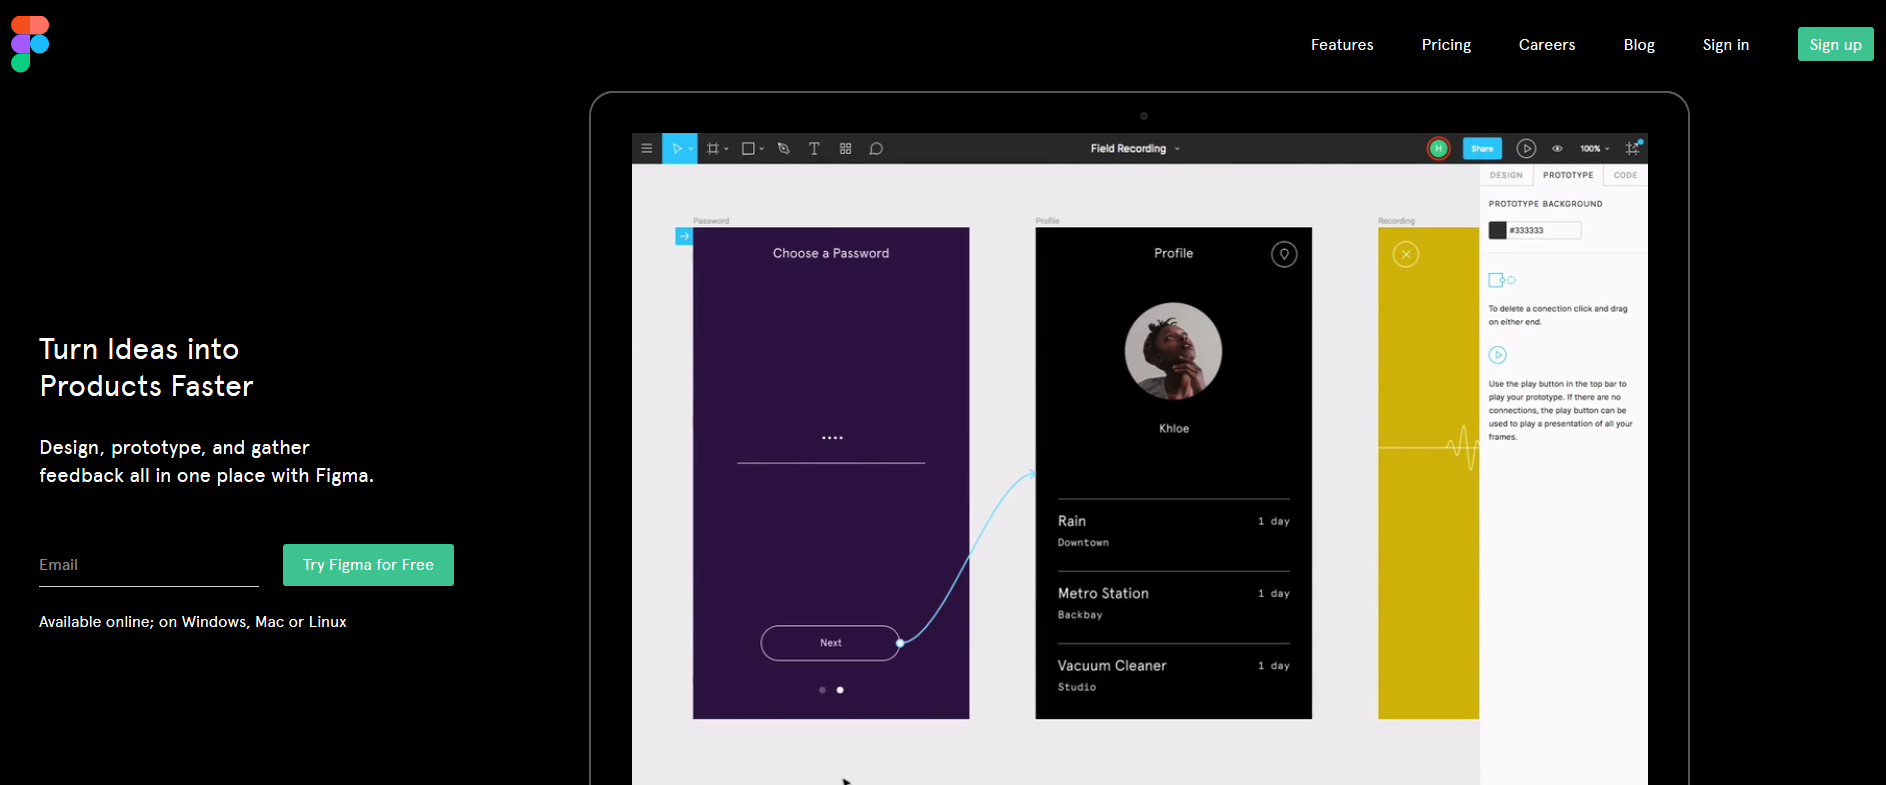Click the Figma logo in the header
Viewport: 1886px width, 785px height.
pos(30,44)
